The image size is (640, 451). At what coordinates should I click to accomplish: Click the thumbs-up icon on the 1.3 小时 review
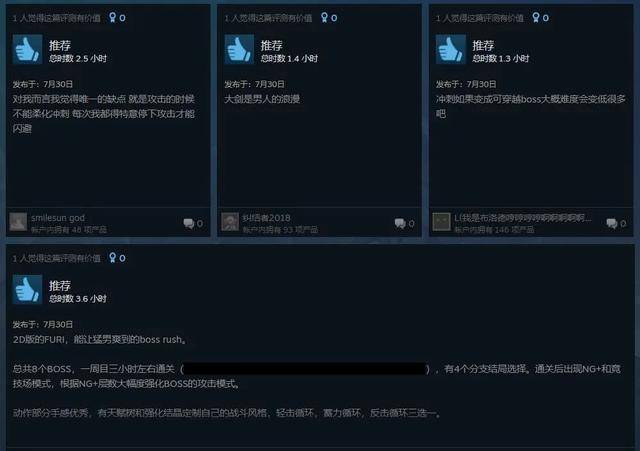click(451, 49)
